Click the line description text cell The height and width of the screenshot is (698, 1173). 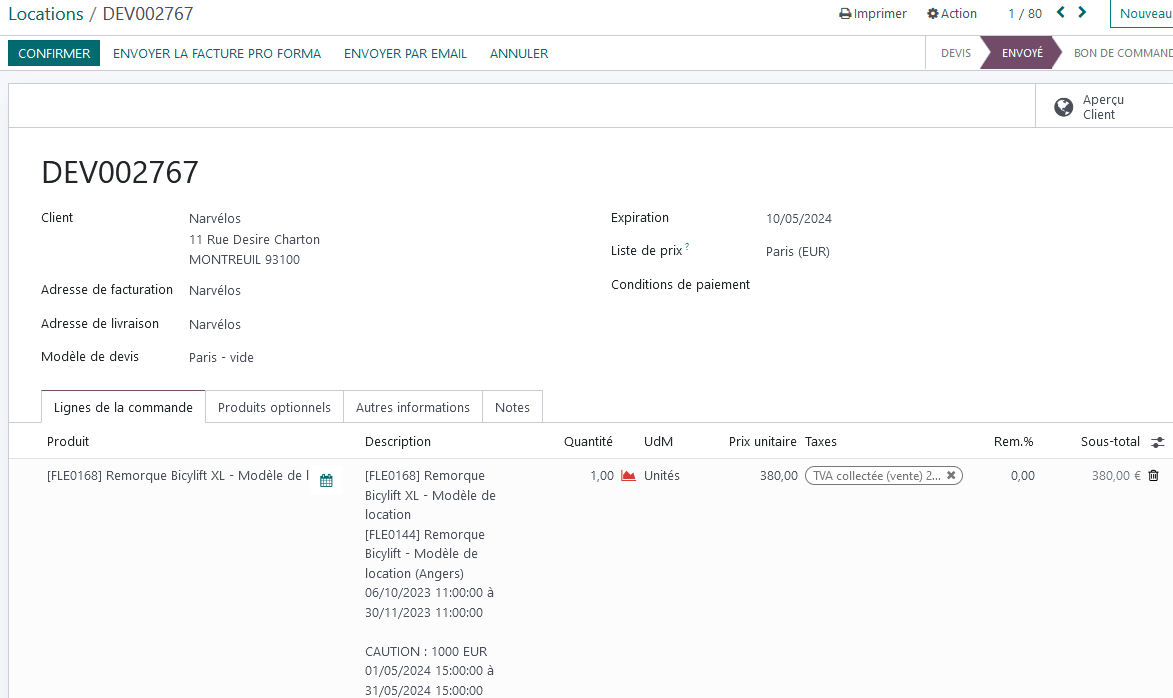click(x=430, y=583)
